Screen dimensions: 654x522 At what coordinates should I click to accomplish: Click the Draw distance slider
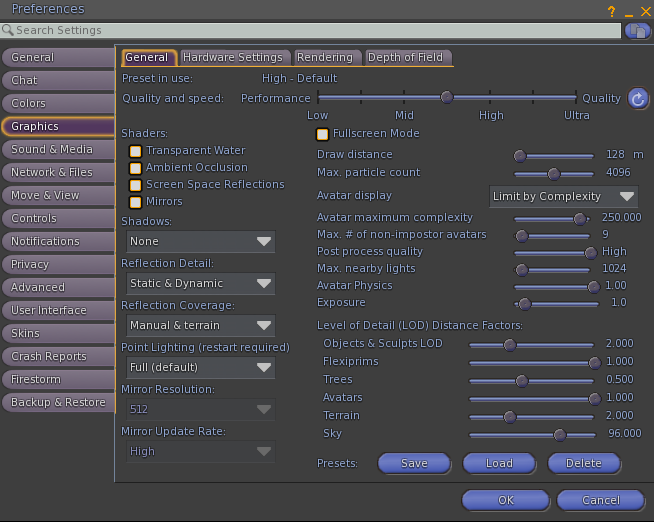point(554,156)
